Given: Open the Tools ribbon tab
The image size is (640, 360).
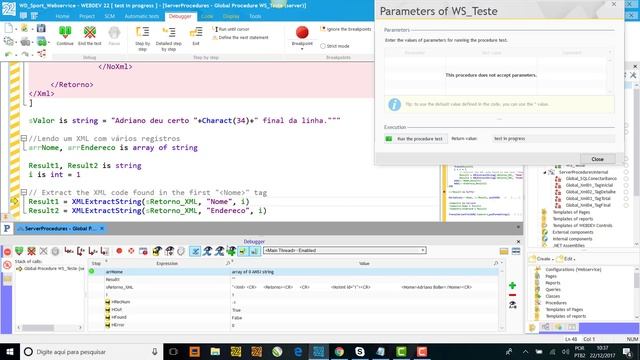Looking at the screenshot, I should click(255, 16).
